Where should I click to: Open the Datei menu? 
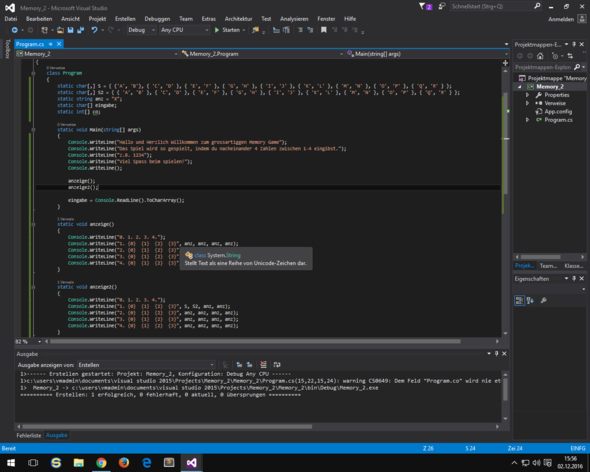click(x=11, y=19)
